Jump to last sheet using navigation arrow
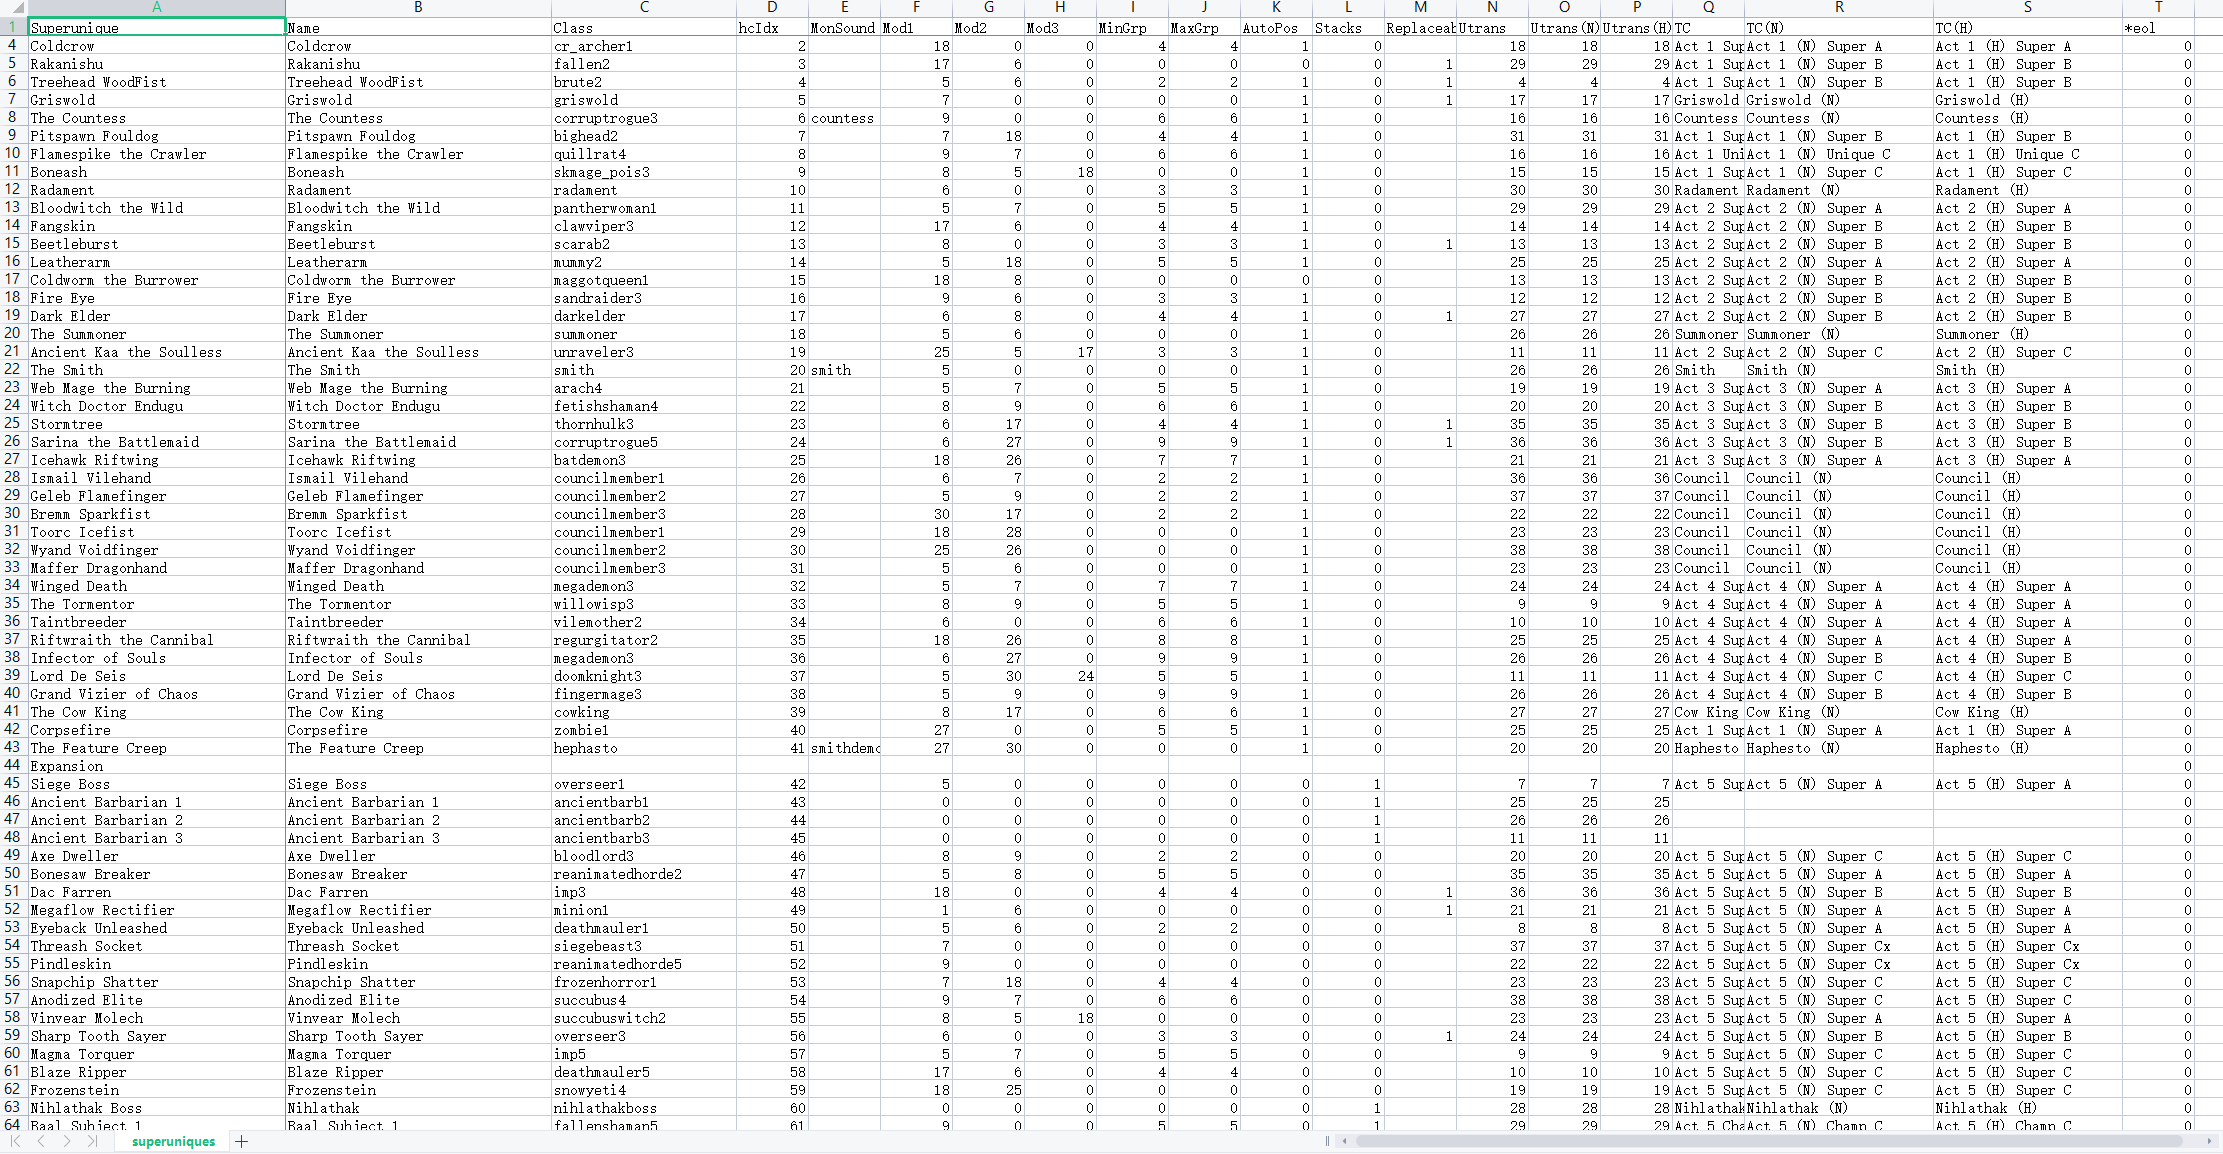The width and height of the screenshot is (2223, 1154). [93, 1141]
